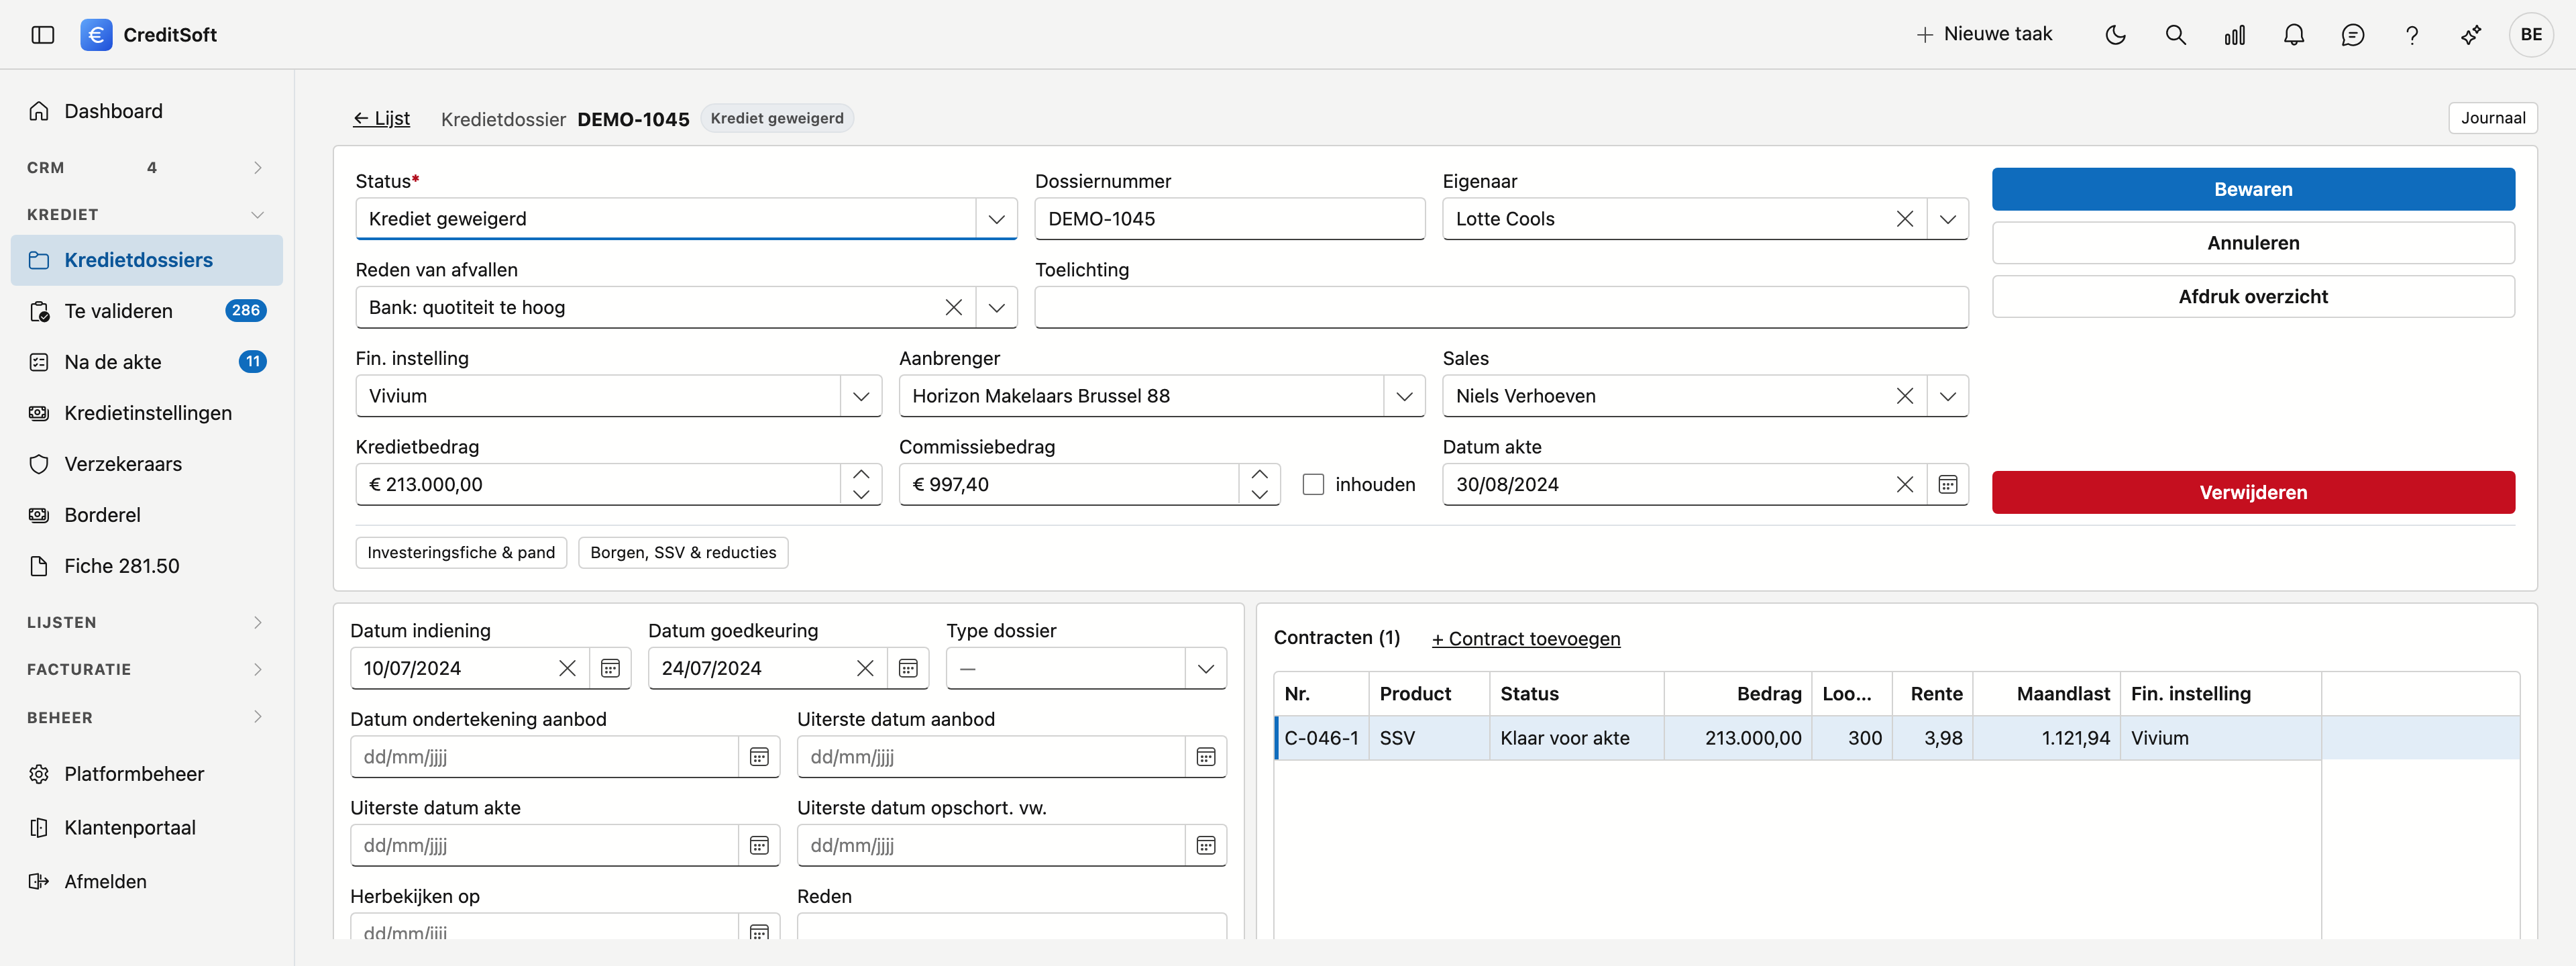Check the inhouden checkbox
The width and height of the screenshot is (2576, 966).
[x=1313, y=485]
